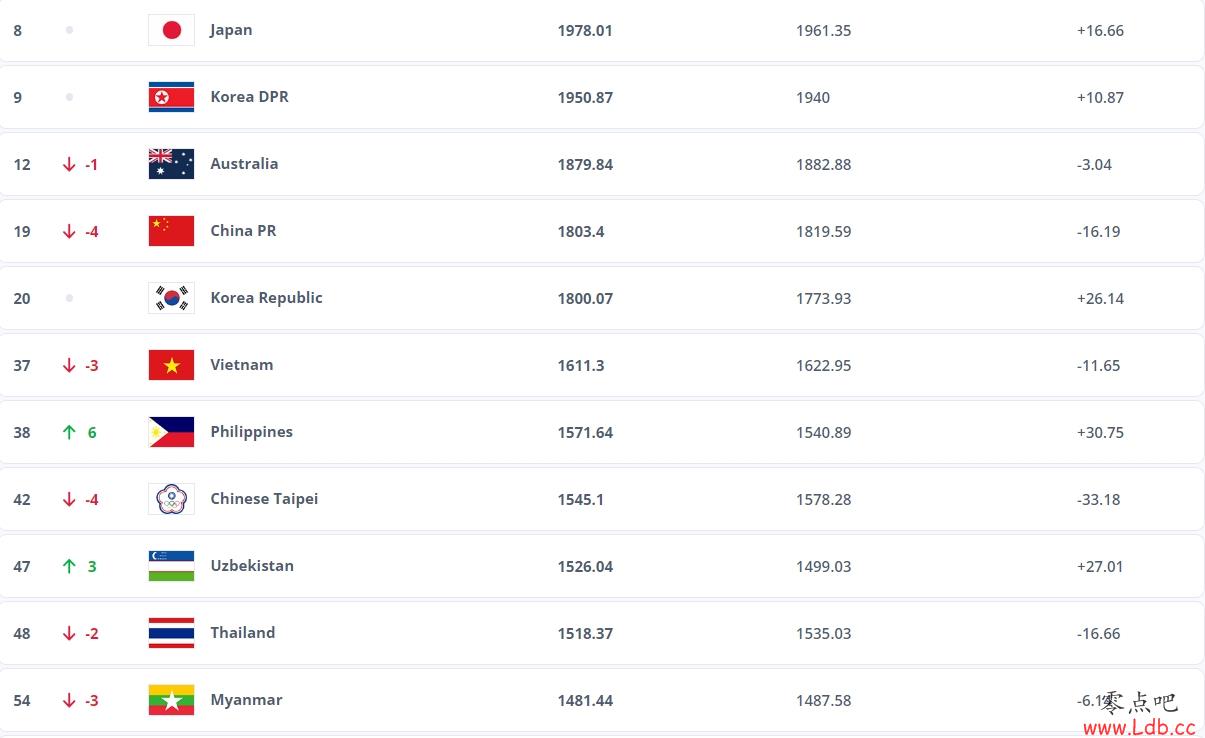
Task: Select the Myanmar total points 1481.44
Action: point(585,701)
